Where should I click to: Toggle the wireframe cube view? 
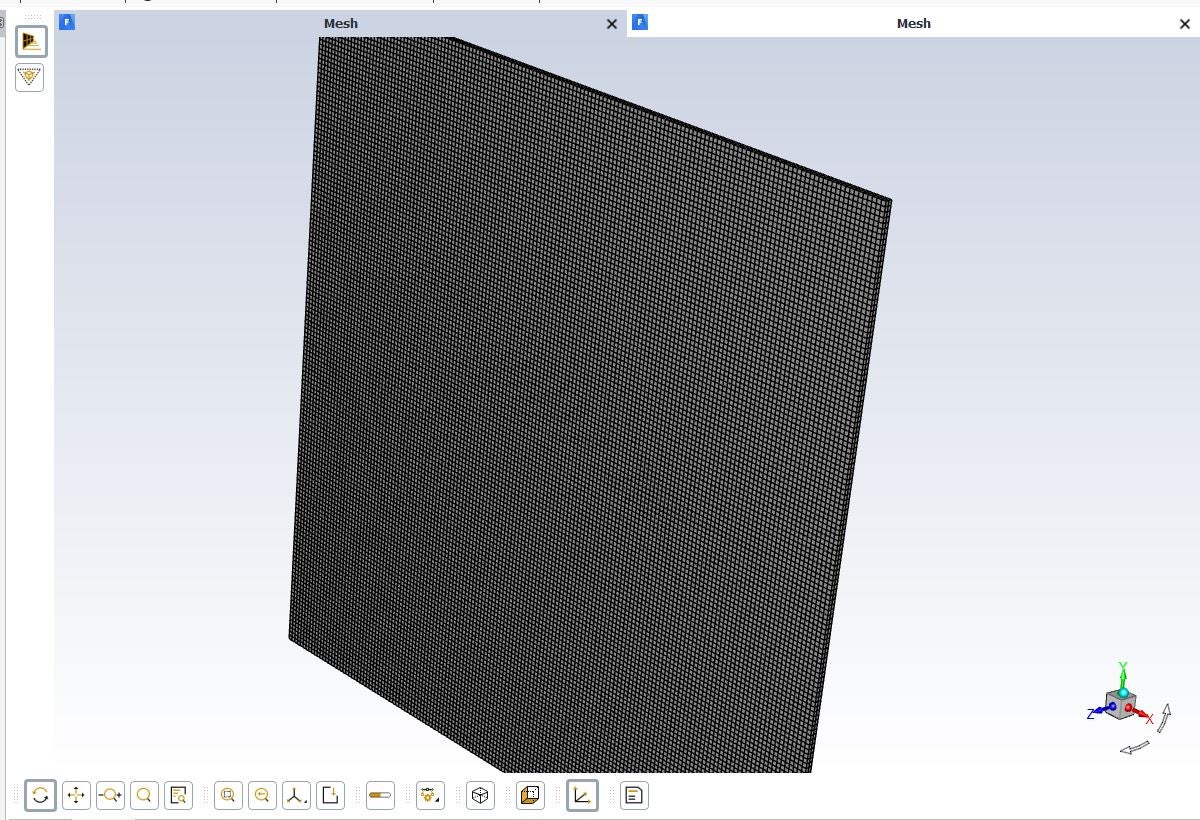(480, 796)
